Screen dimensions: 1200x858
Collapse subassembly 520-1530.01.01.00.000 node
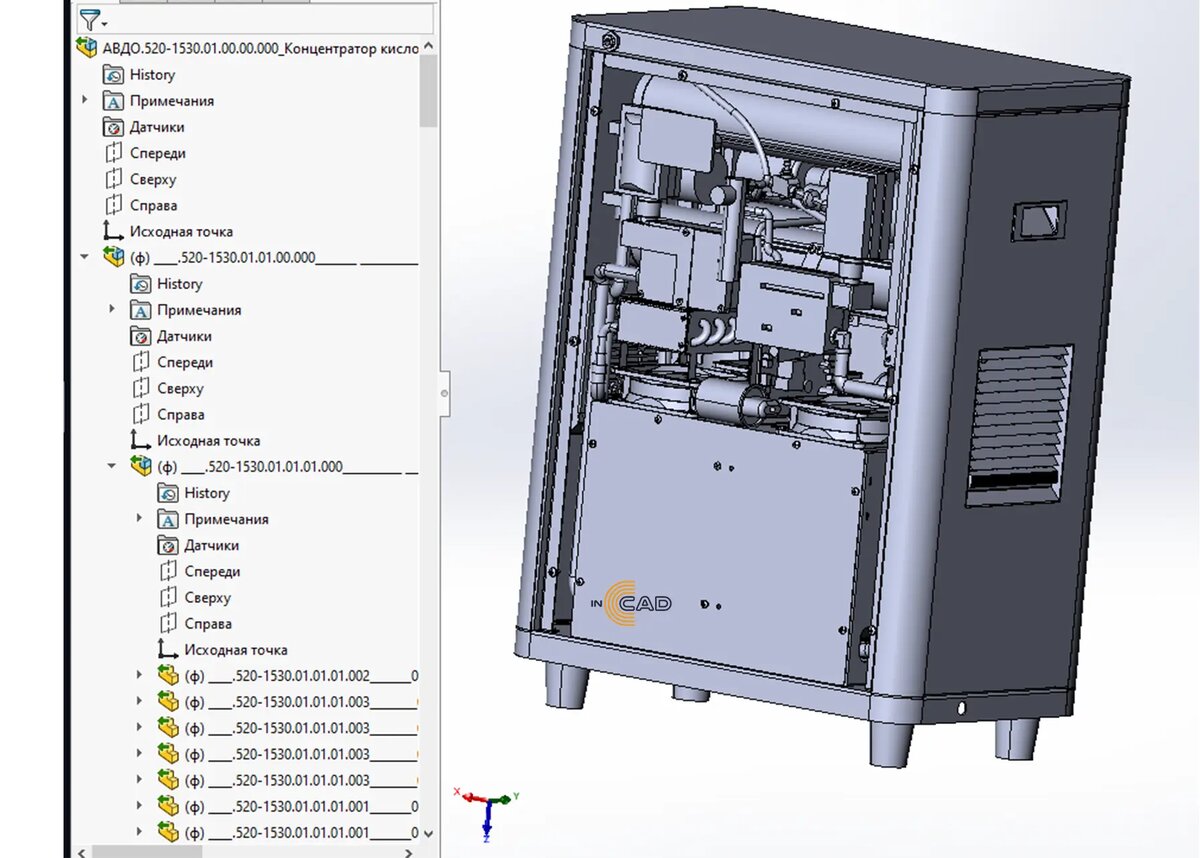pyautogui.click(x=85, y=257)
